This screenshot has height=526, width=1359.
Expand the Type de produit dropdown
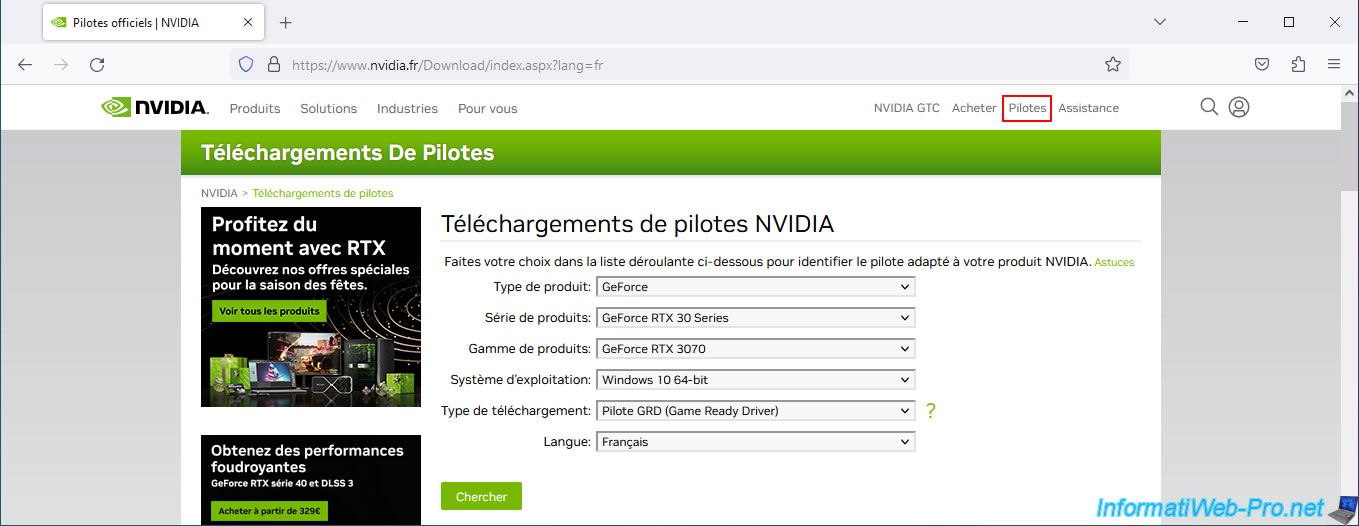755,287
